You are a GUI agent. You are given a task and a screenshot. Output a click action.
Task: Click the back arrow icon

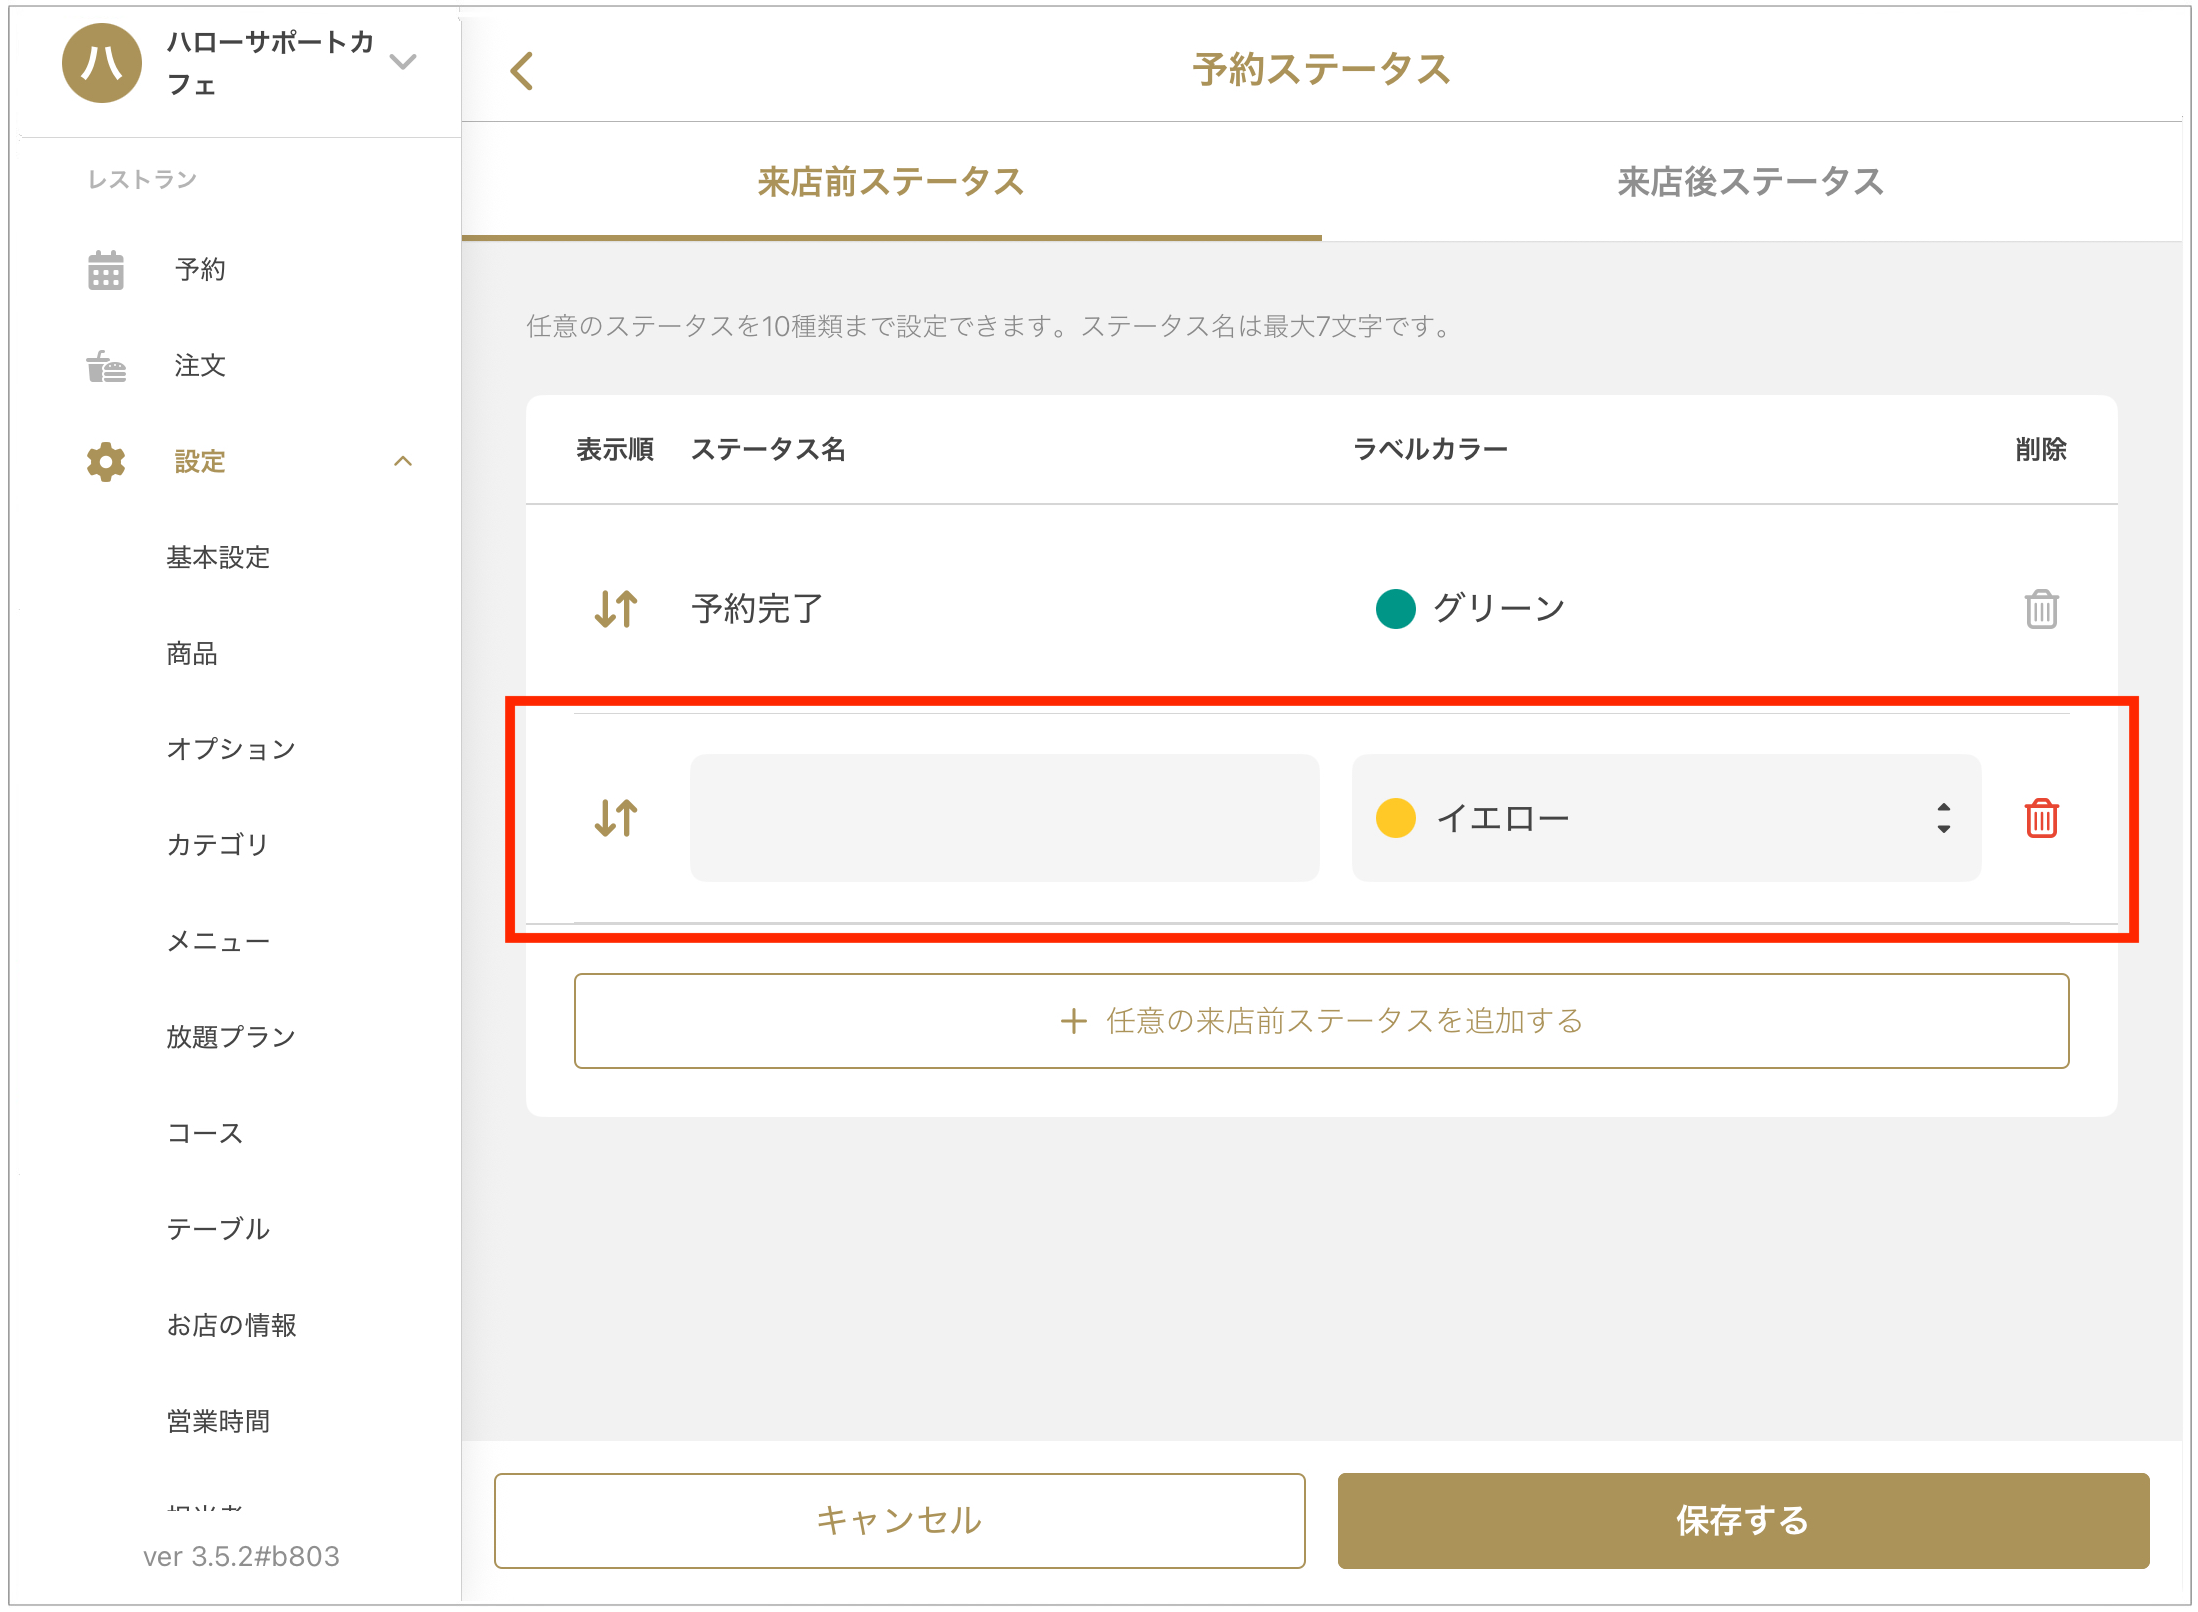coord(522,71)
